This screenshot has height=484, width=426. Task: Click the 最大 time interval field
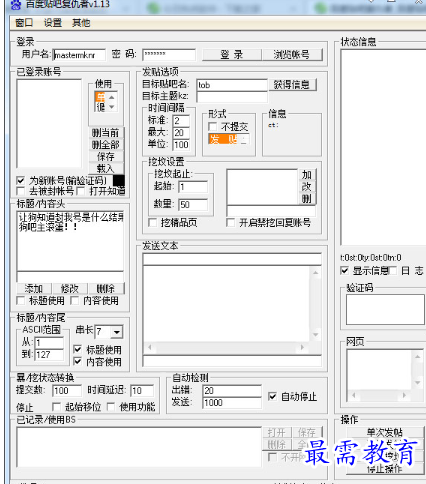pyautogui.click(x=181, y=133)
